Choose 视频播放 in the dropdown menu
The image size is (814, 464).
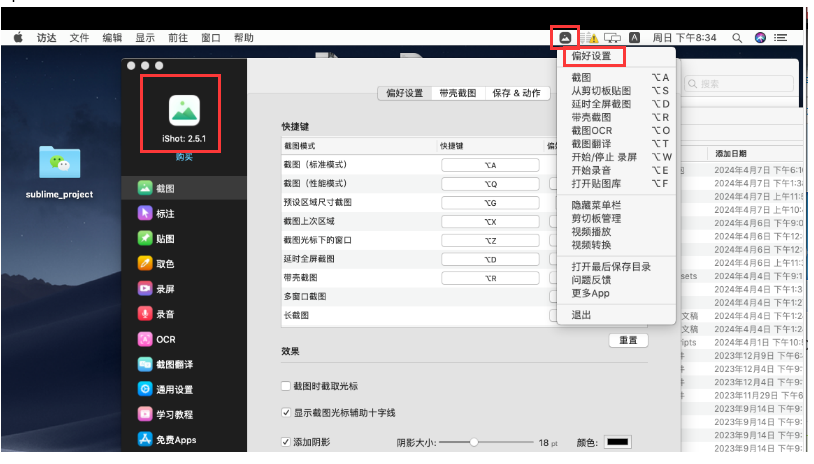[616, 231]
